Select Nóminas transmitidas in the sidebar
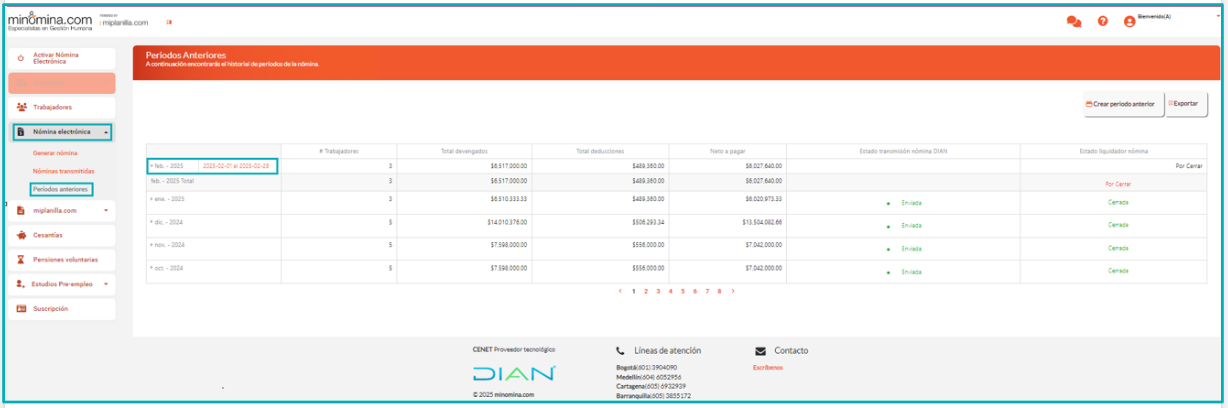The height and width of the screenshot is (408, 1228). (x=63, y=171)
